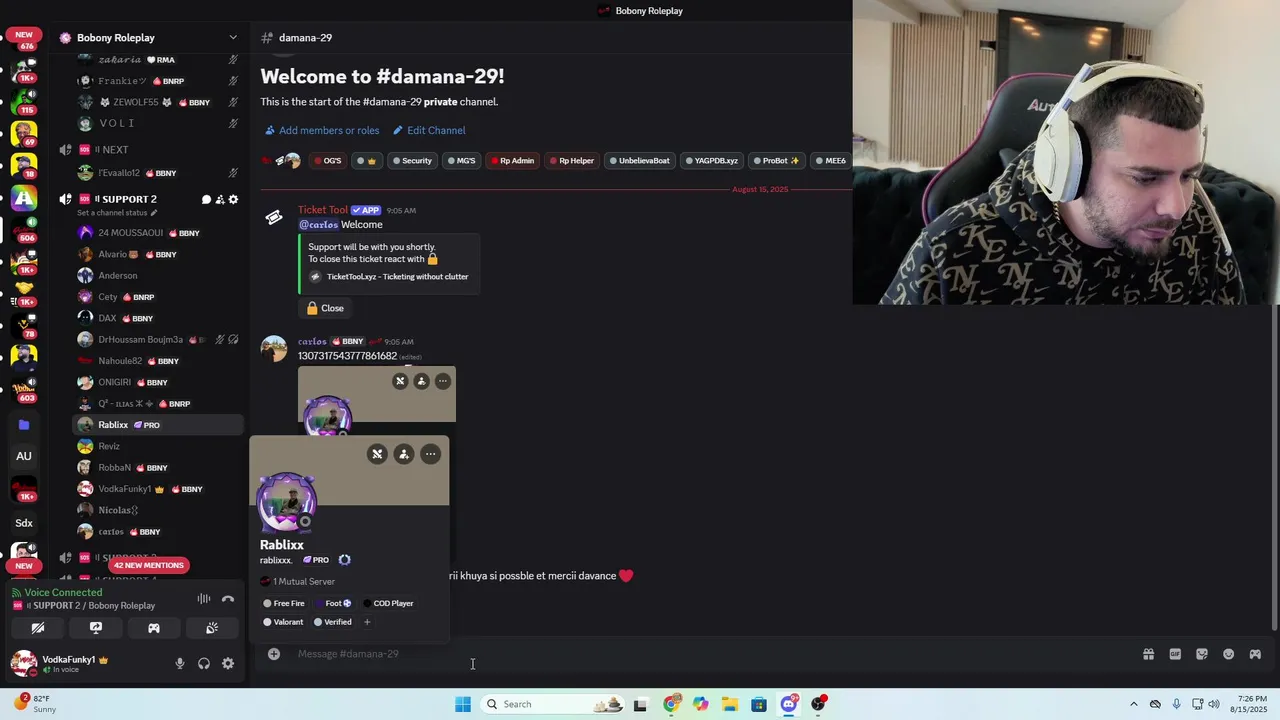Screen dimensions: 1280x720
Task: Click the Edit Channel link
Action: click(429, 130)
